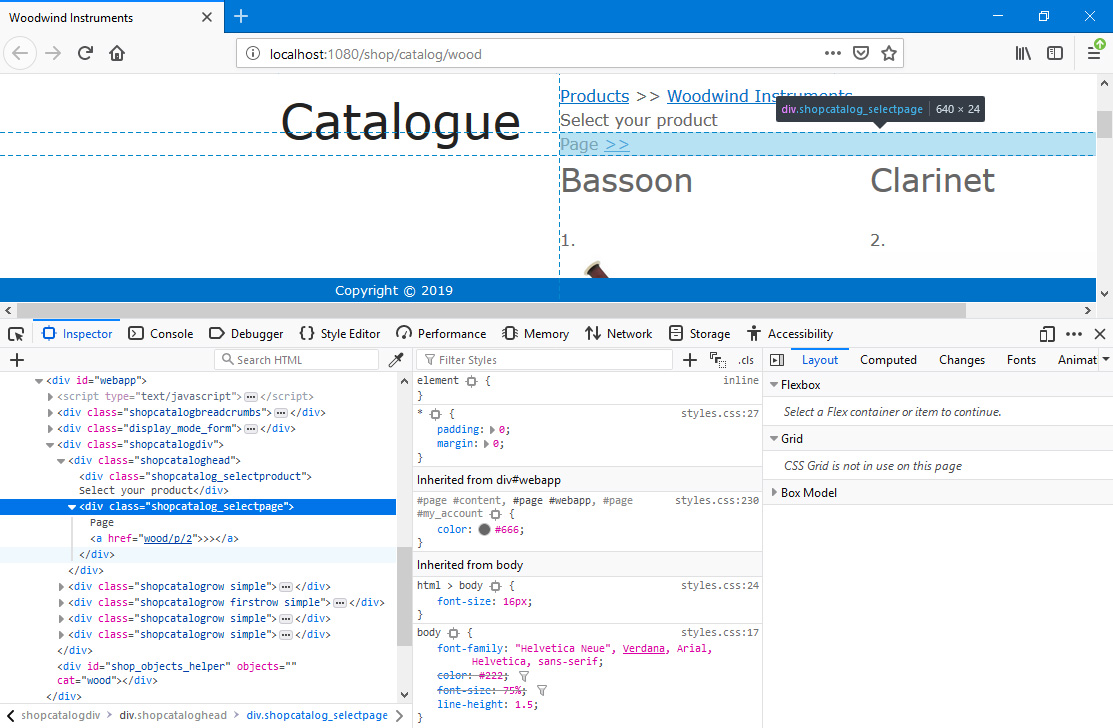Open page actions three-dot menu
Screen dimensions: 1113x728
click(833, 53)
